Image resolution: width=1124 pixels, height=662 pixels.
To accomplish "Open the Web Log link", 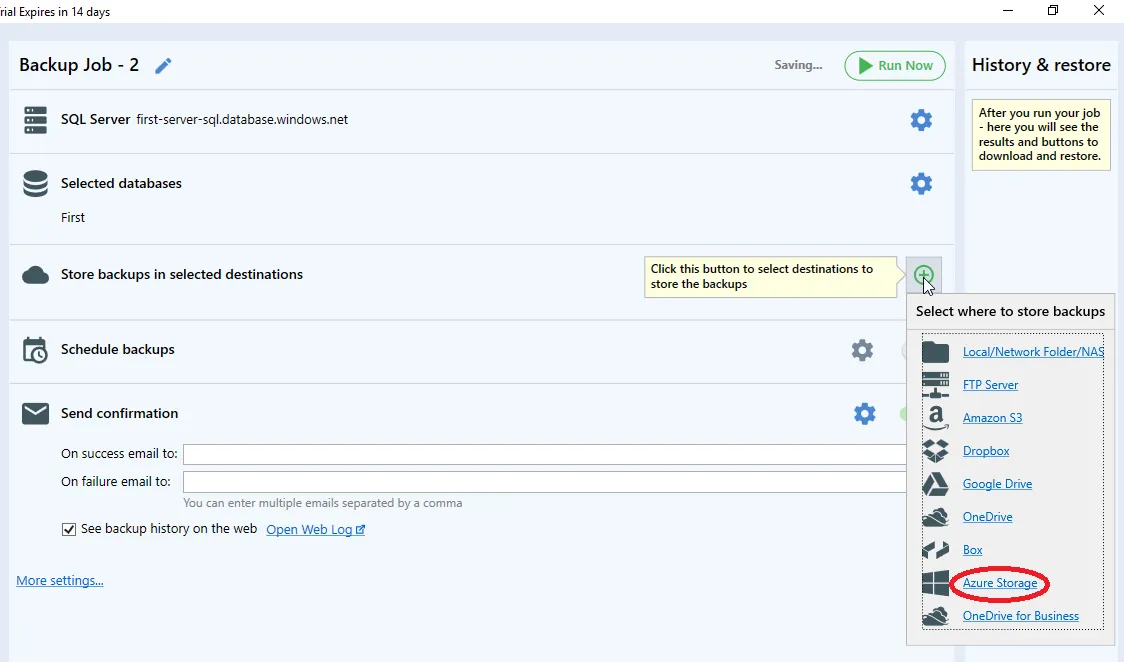I will coord(315,529).
